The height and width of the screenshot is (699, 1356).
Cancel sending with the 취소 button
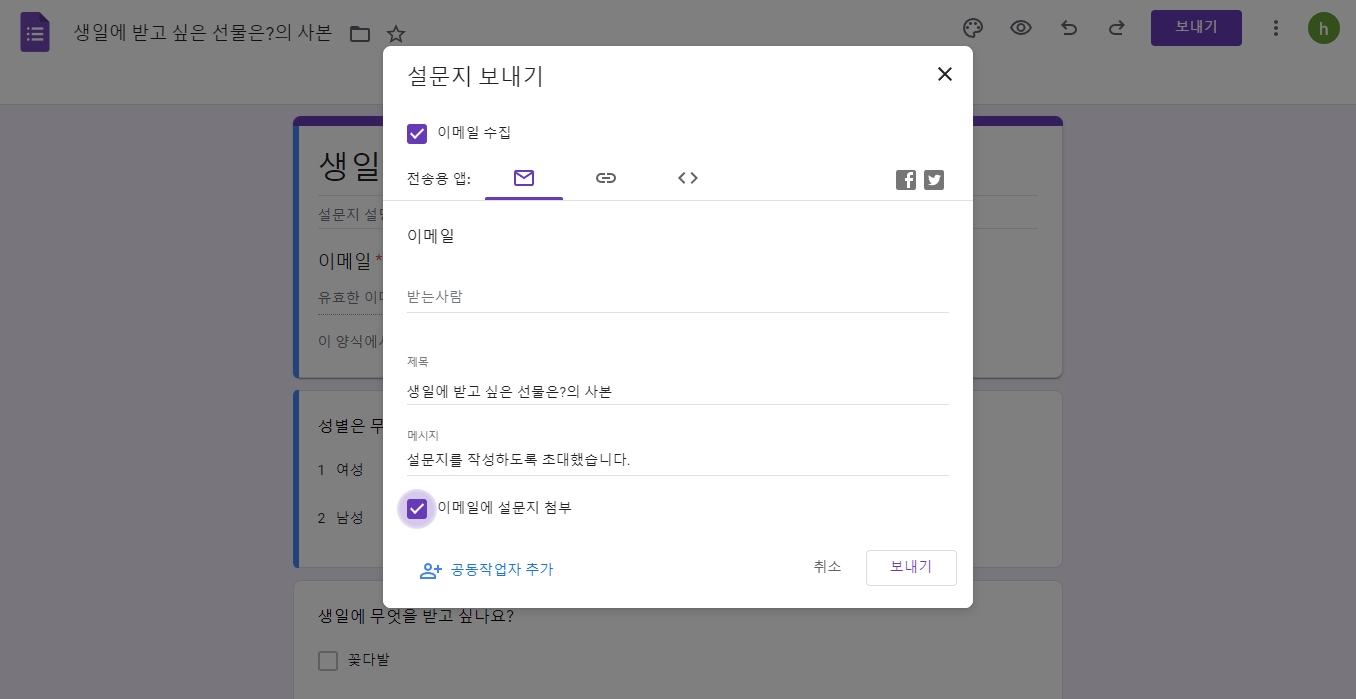coord(827,567)
